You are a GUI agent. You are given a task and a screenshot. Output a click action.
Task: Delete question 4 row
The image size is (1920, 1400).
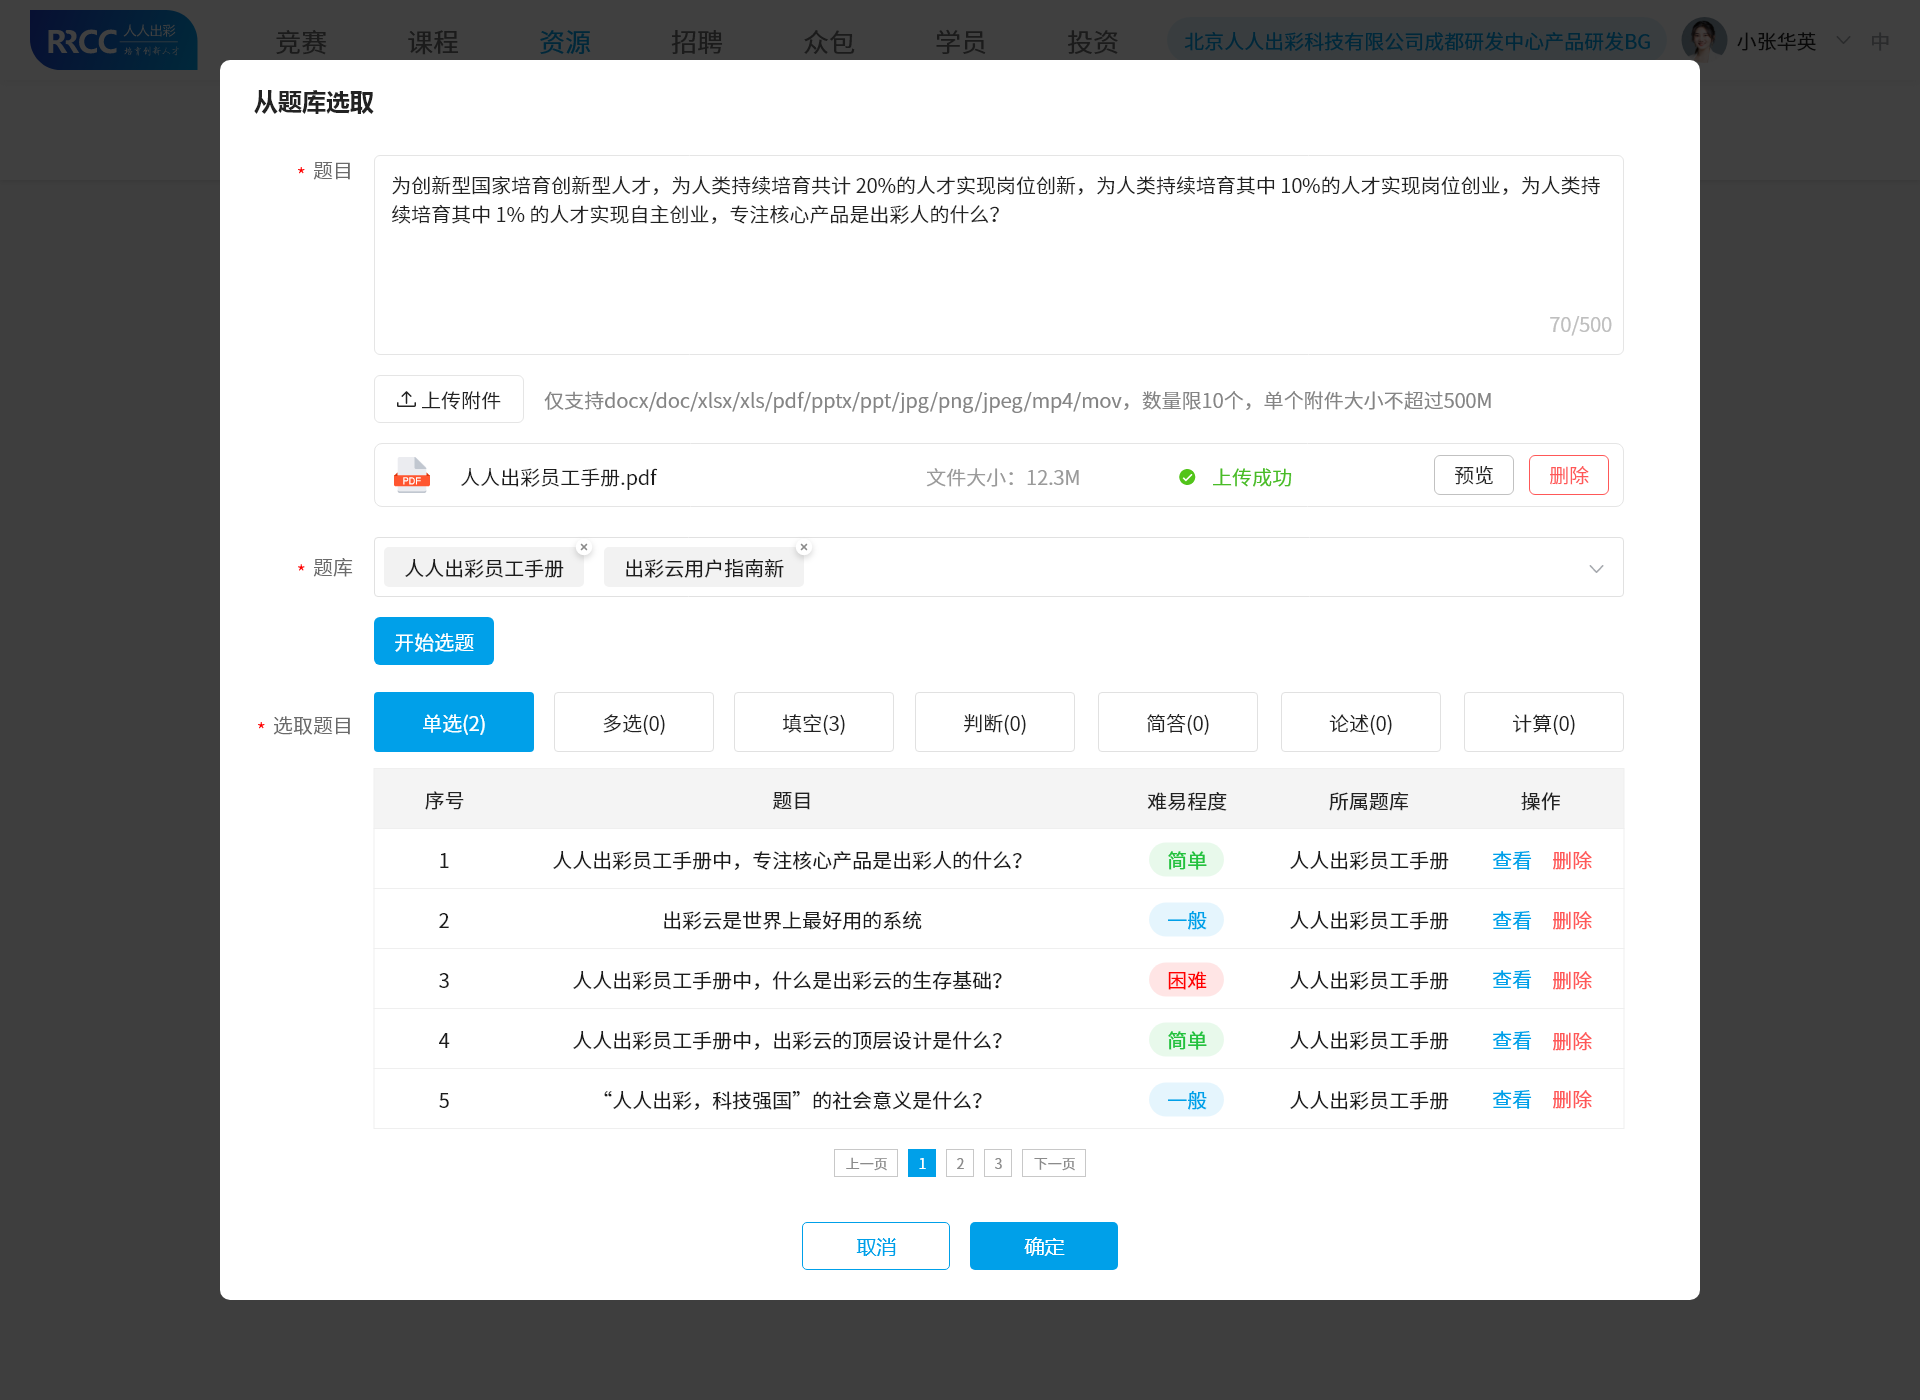(1572, 1040)
